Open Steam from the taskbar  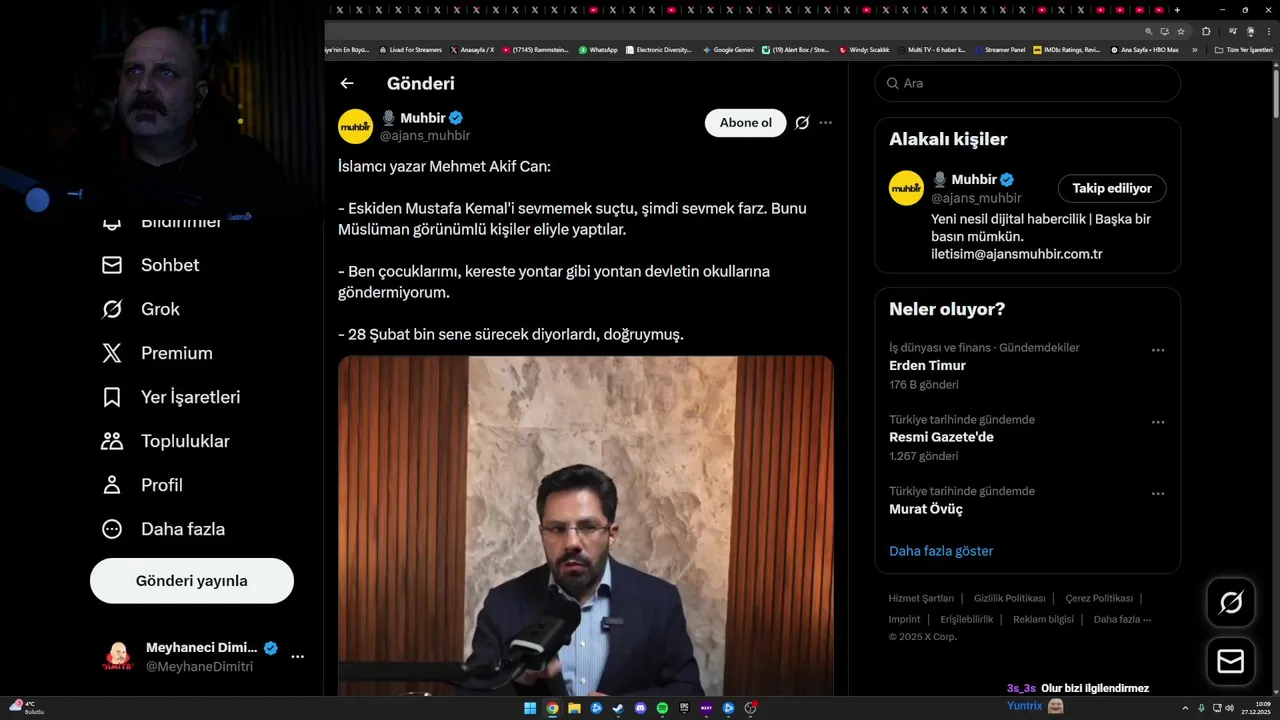[x=618, y=708]
